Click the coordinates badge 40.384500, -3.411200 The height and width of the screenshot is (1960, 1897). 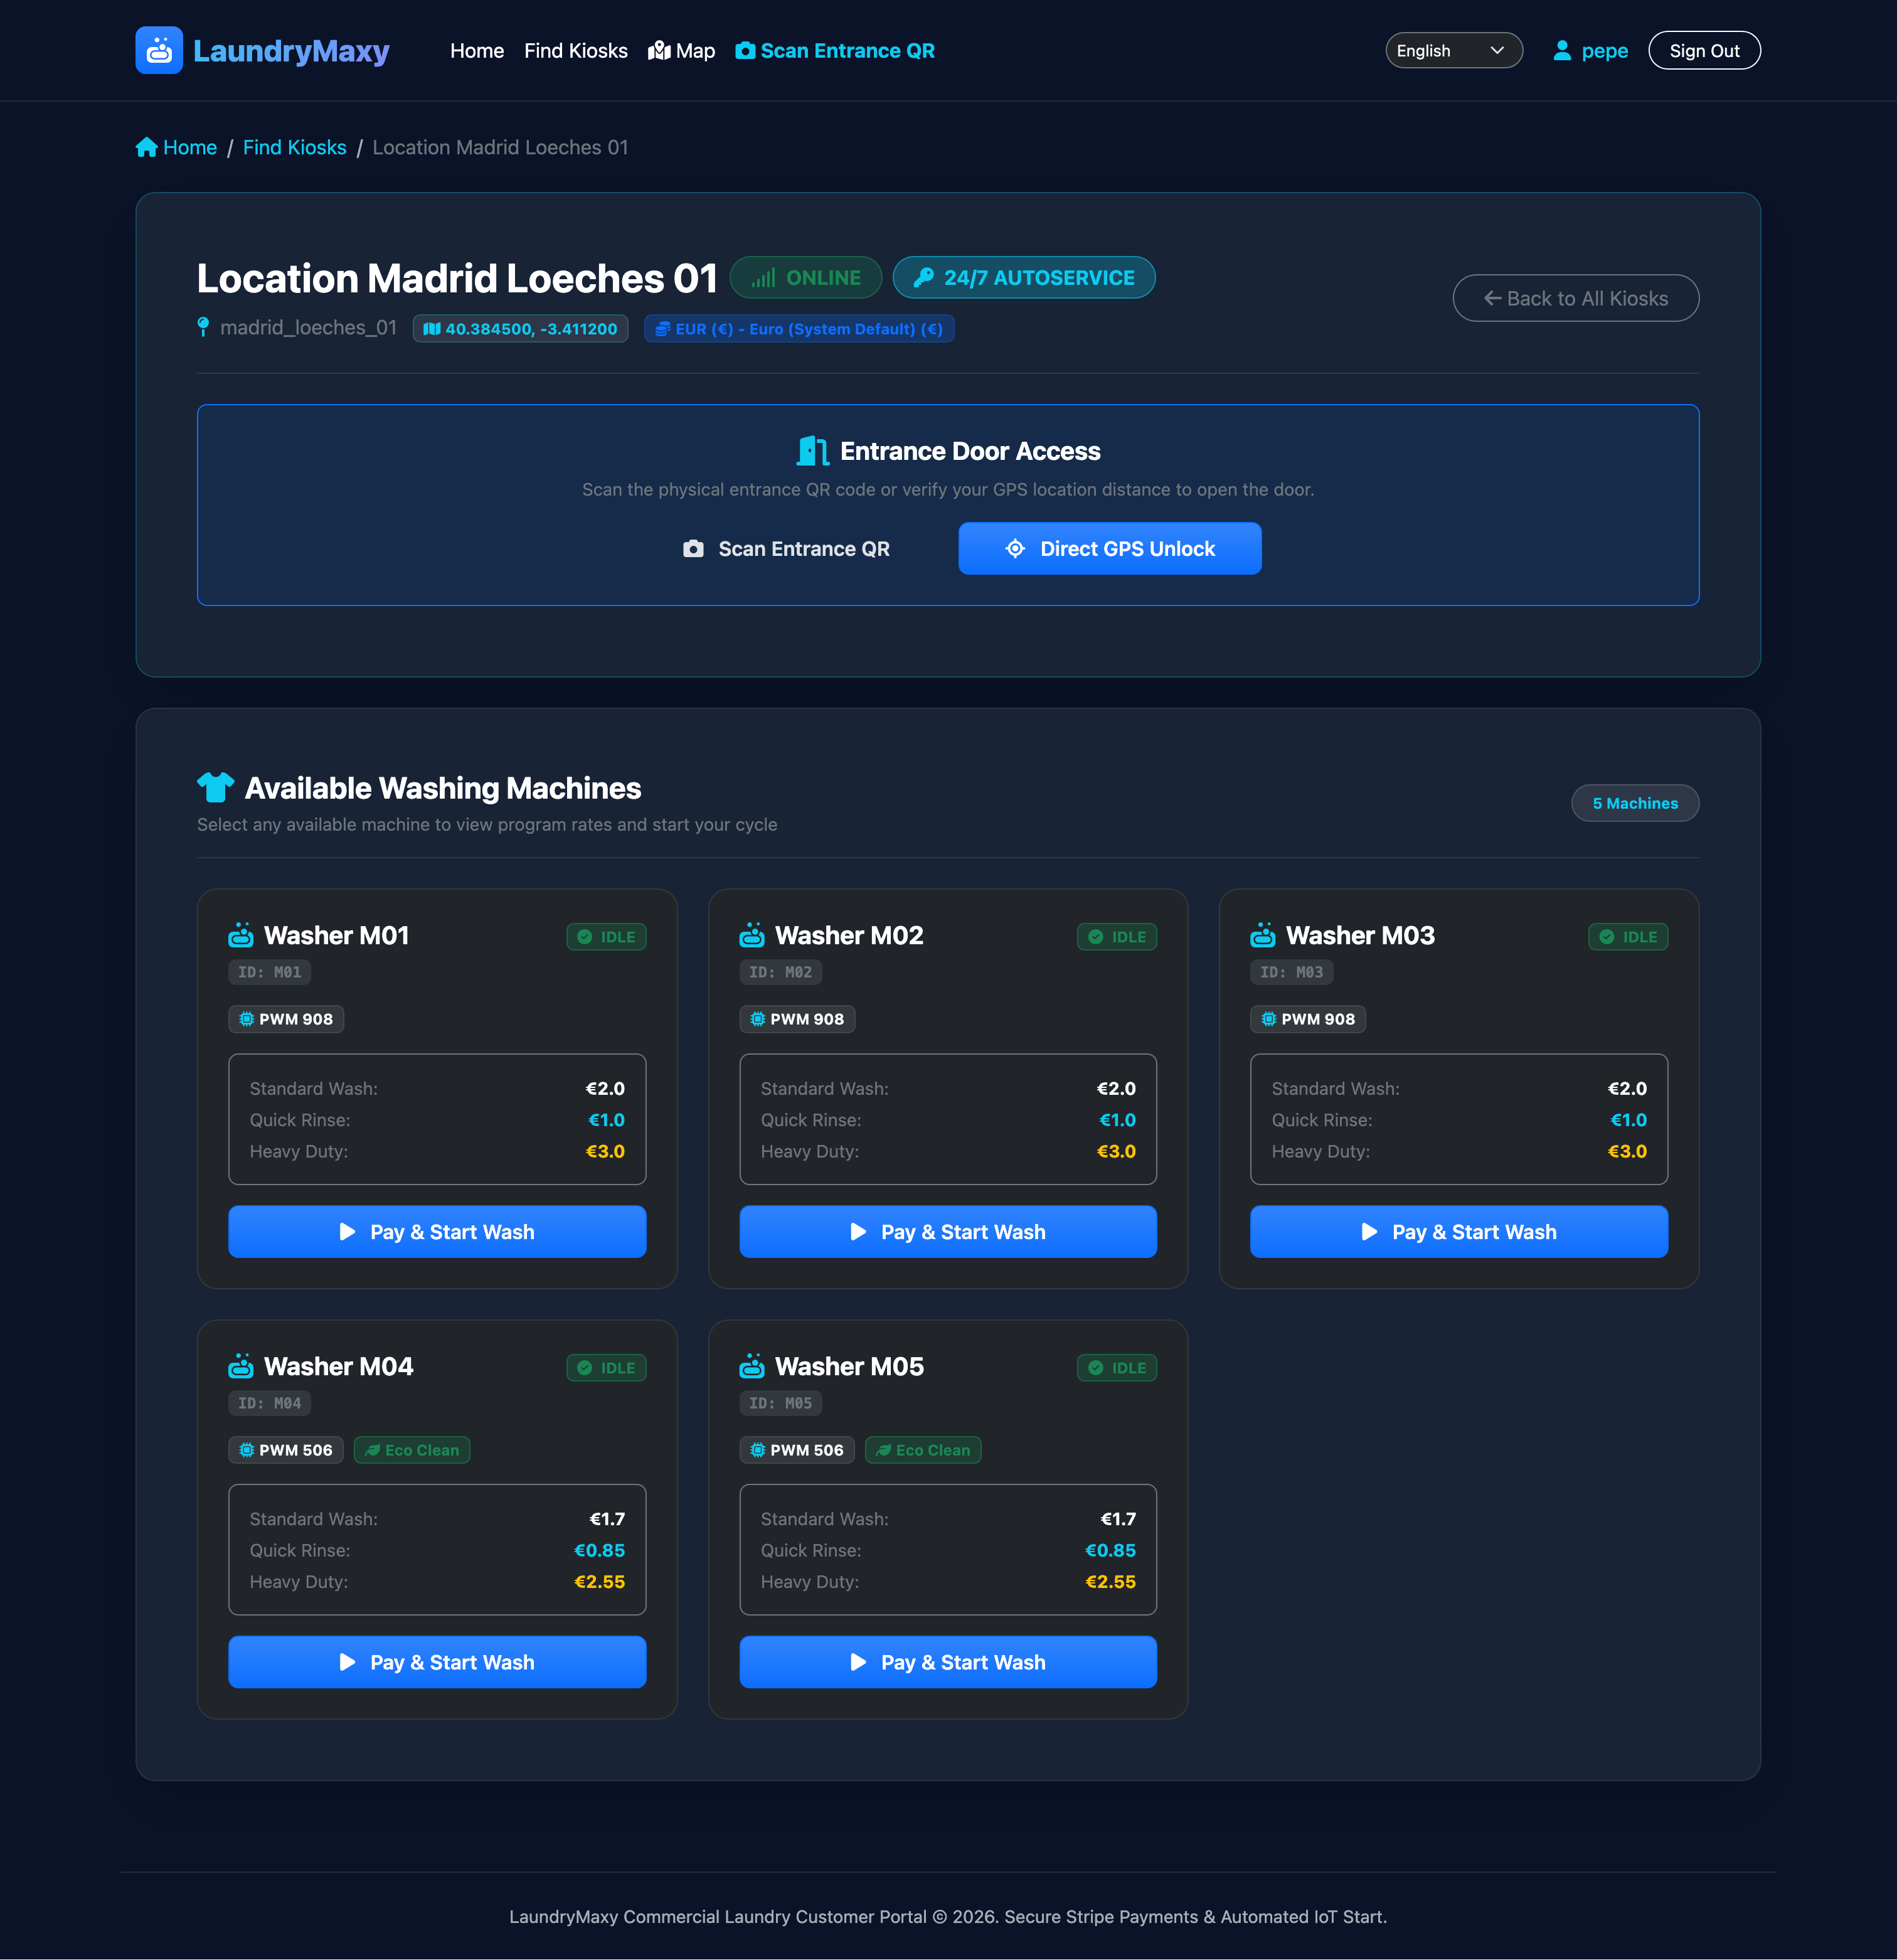[x=521, y=329]
